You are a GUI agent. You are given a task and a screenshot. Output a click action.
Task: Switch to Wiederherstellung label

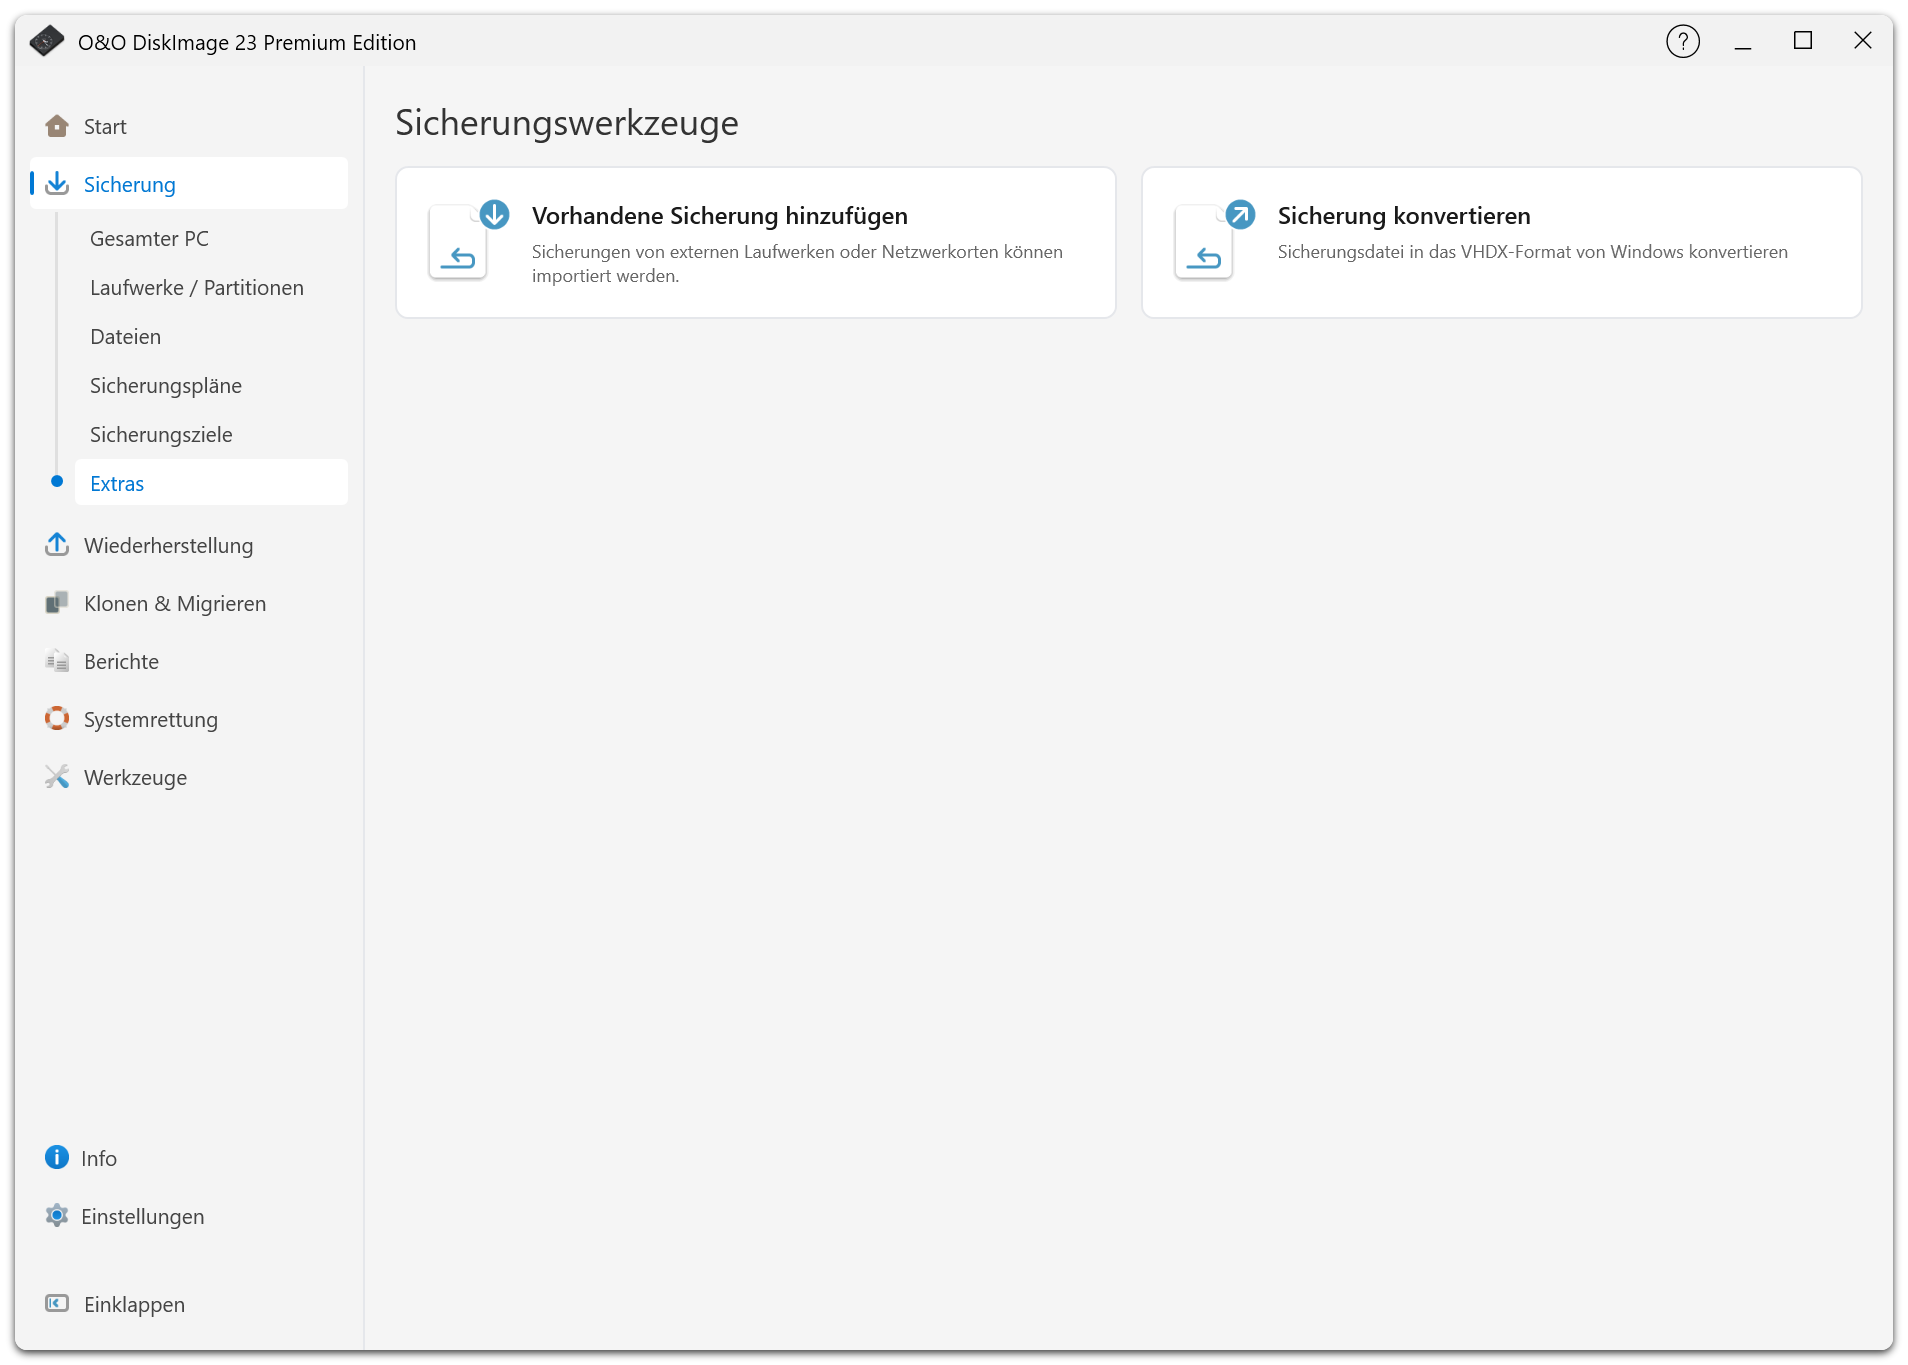point(169,545)
